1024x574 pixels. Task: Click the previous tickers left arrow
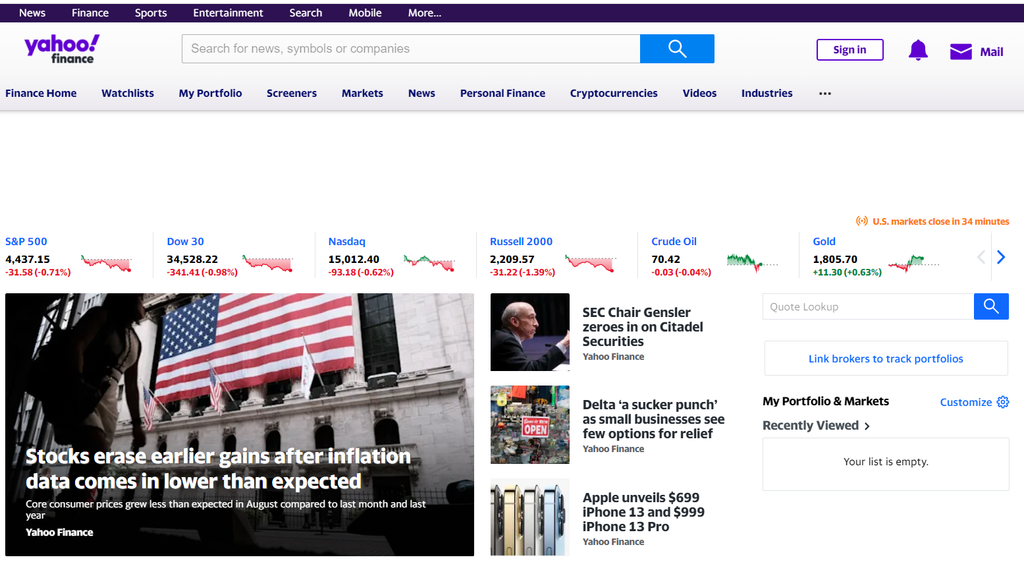click(x=981, y=257)
